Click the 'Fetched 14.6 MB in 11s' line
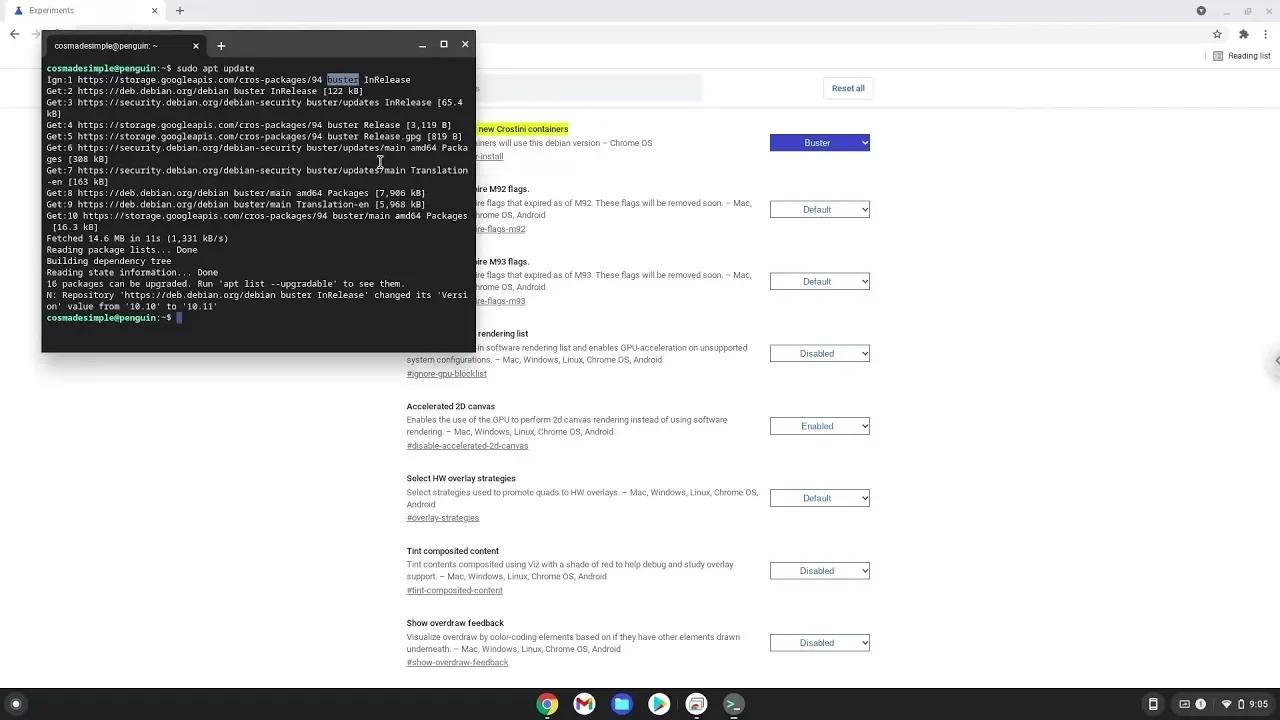The height and width of the screenshot is (720, 1280). pyautogui.click(x=137, y=239)
